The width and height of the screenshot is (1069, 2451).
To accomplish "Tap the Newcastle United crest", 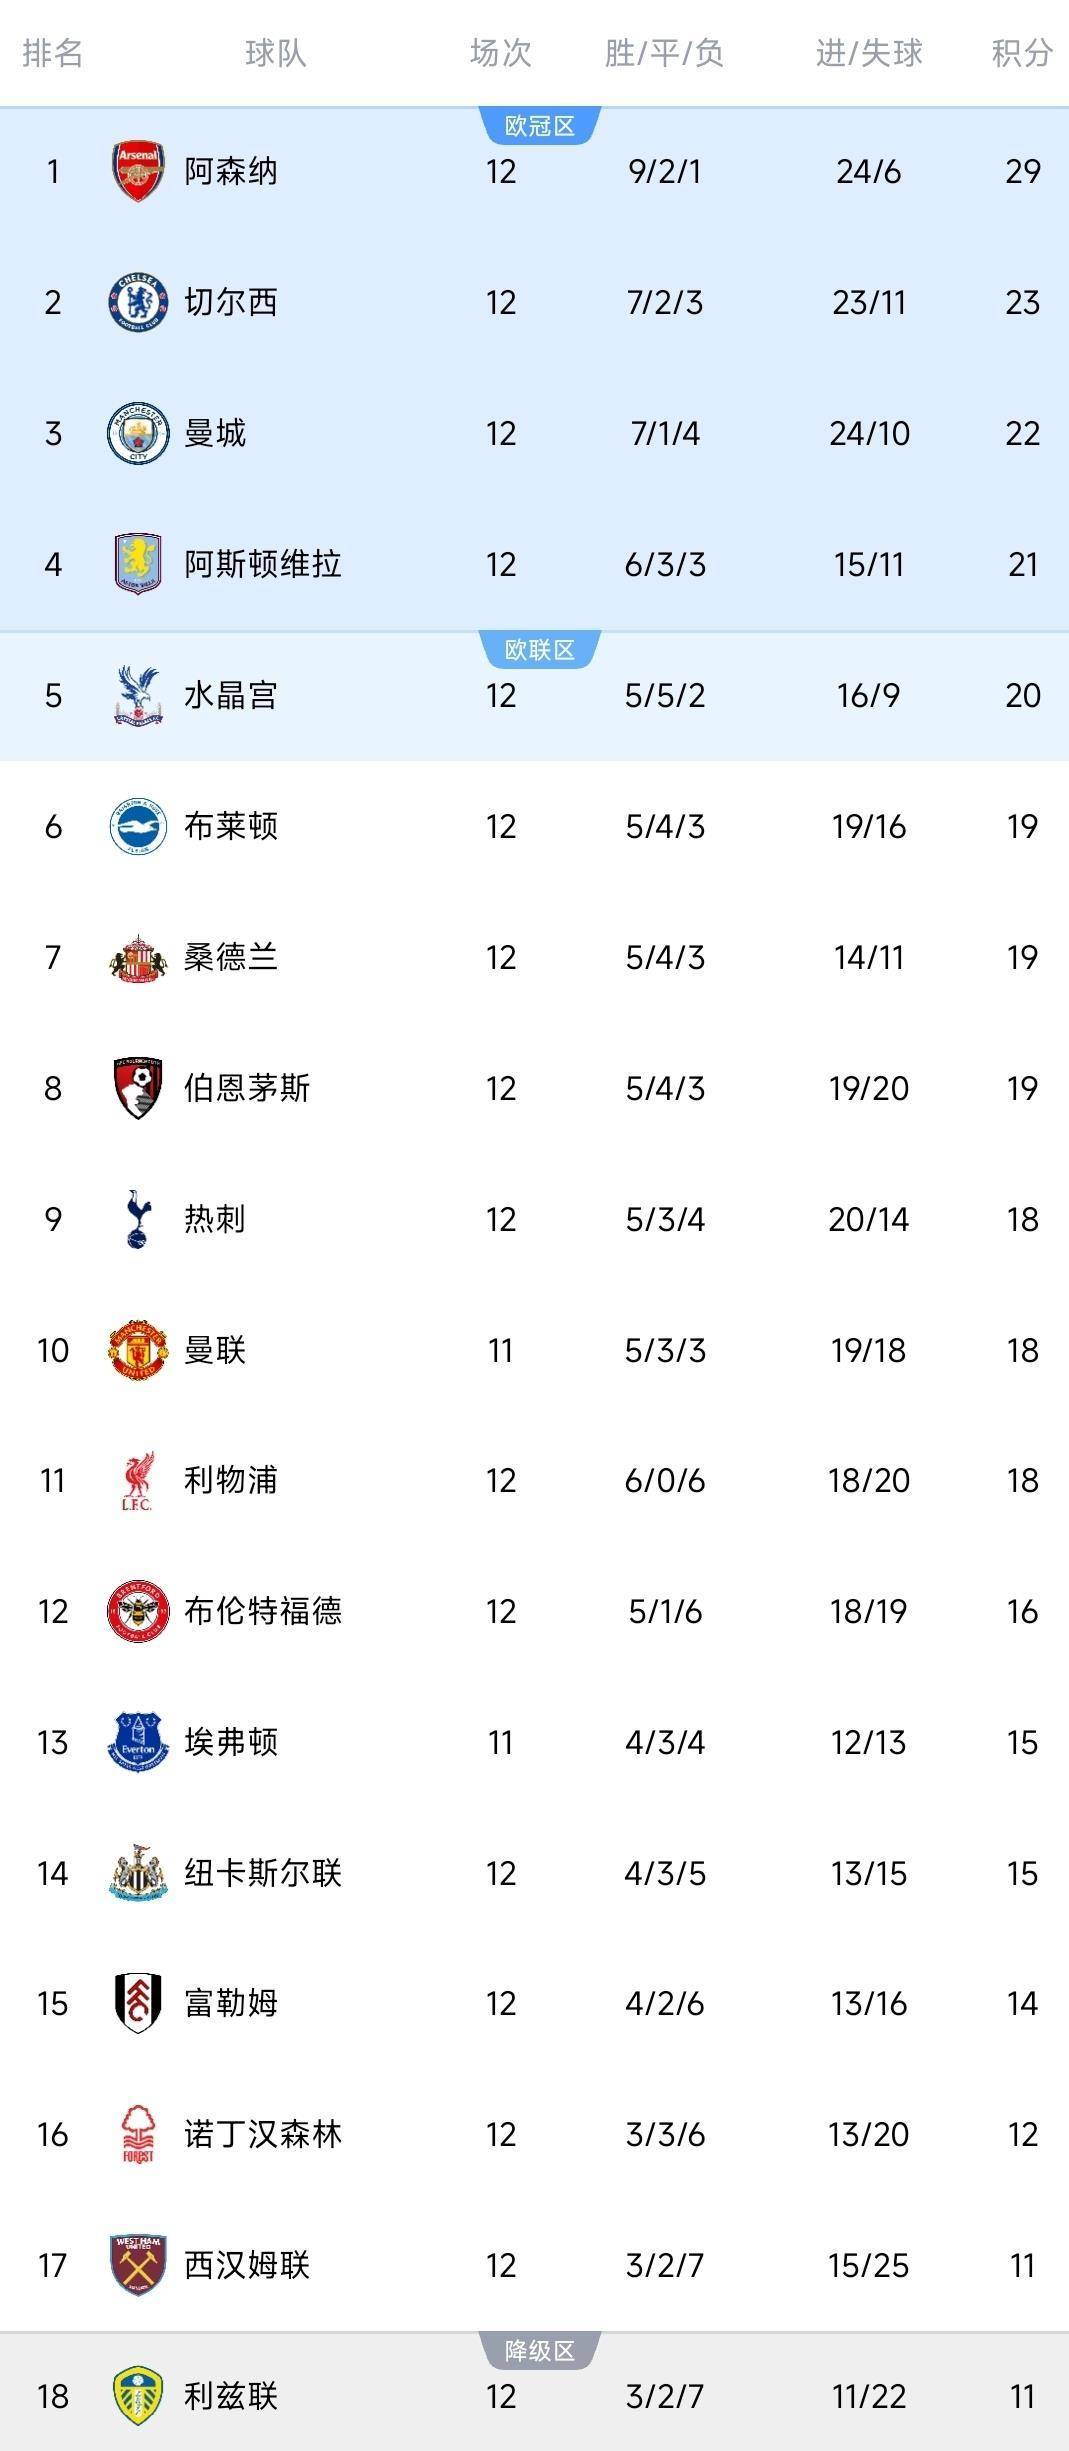I will click(x=137, y=1873).
